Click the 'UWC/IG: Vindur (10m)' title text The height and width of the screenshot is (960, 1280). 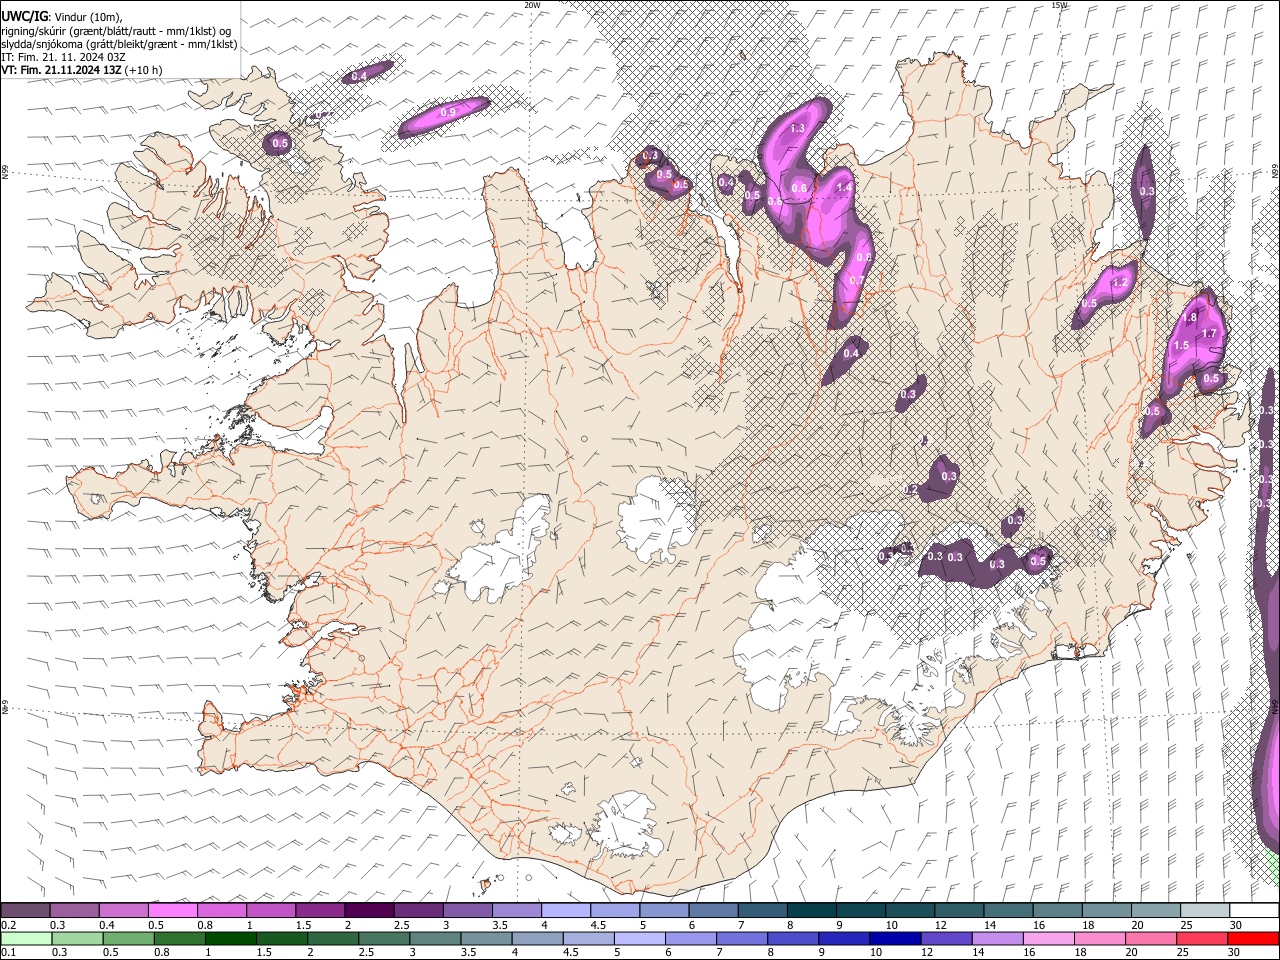(x=62, y=16)
